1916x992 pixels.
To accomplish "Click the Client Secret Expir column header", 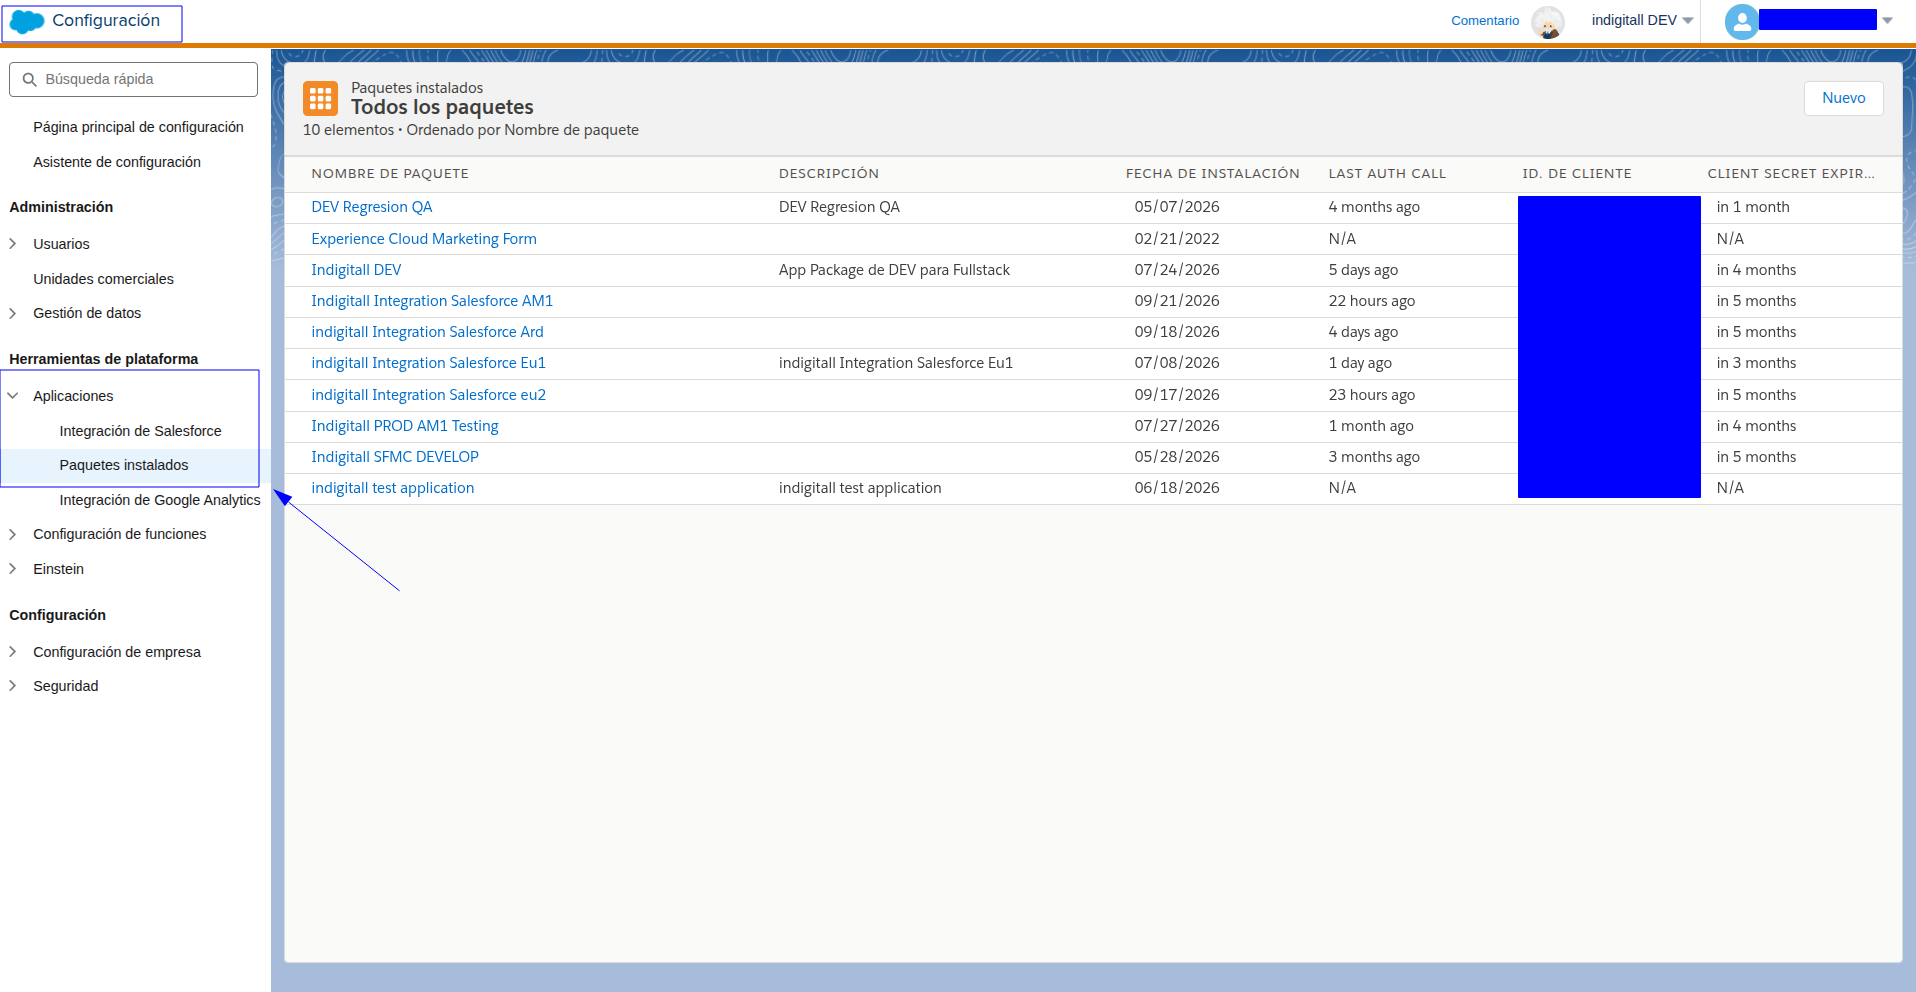I will pos(1791,174).
